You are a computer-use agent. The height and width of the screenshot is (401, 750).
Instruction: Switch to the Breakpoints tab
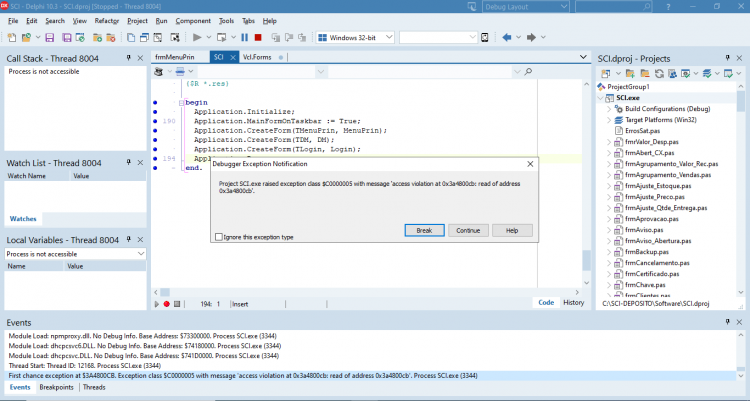(x=56, y=387)
